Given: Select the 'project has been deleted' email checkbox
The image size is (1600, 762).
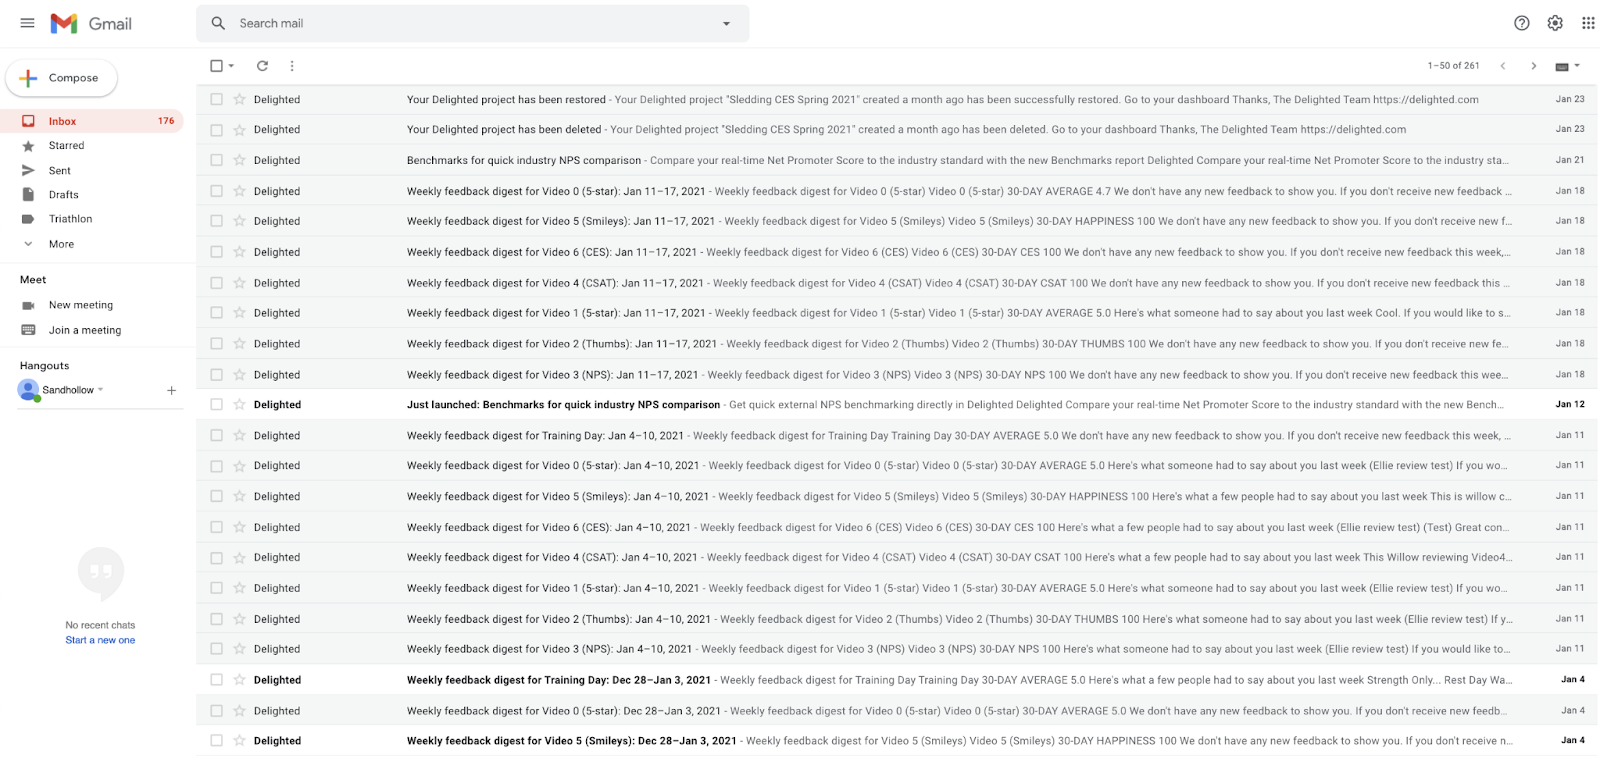Looking at the screenshot, I should pos(216,129).
